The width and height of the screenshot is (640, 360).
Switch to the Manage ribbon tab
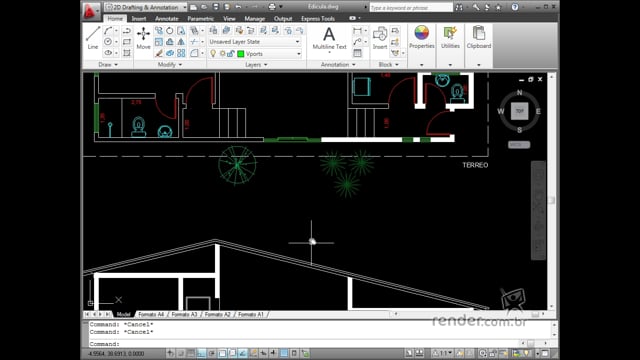(255, 19)
